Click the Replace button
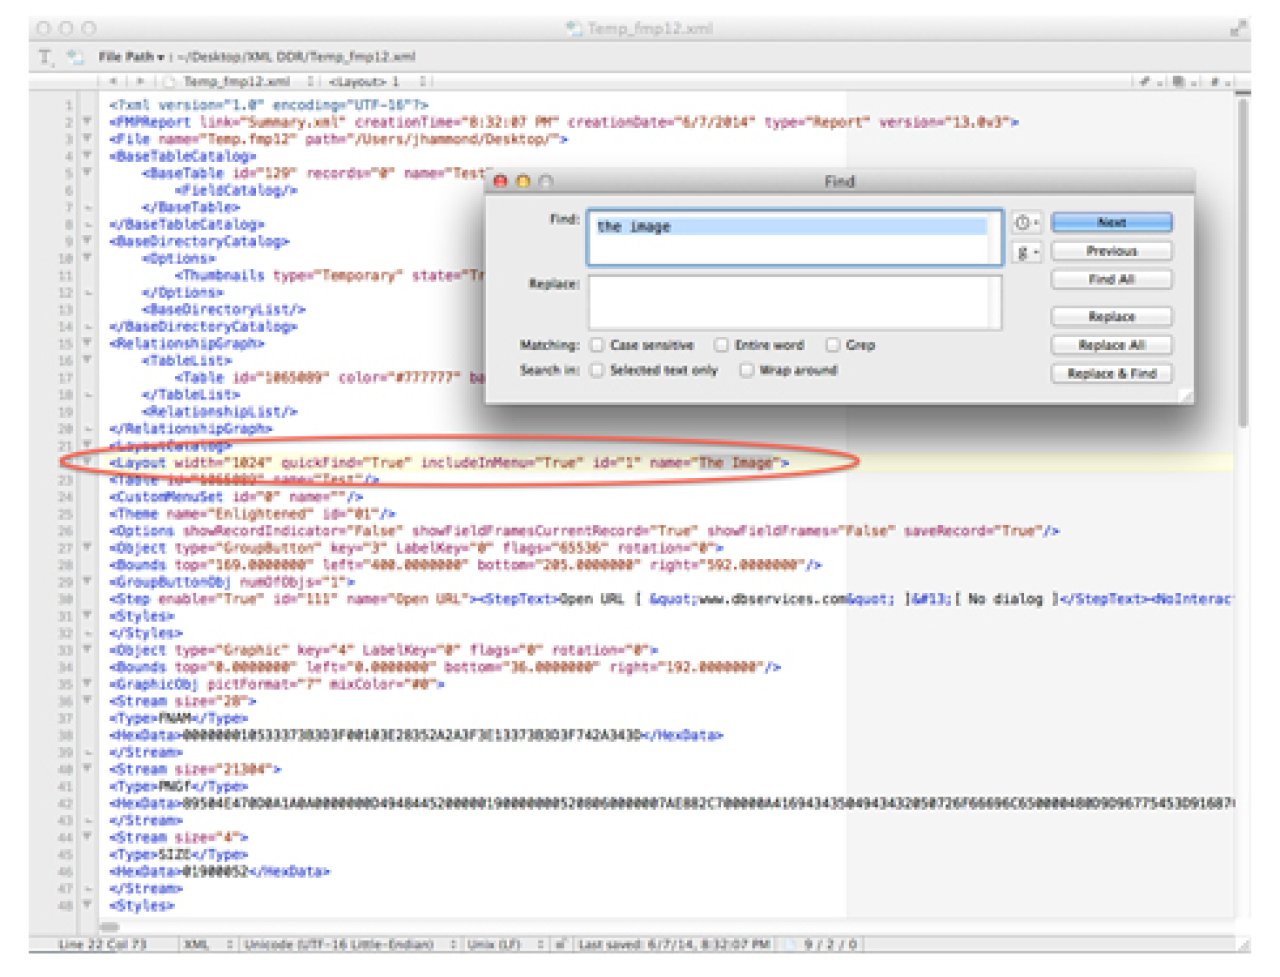Screen dimensions: 1280x977 1111,317
